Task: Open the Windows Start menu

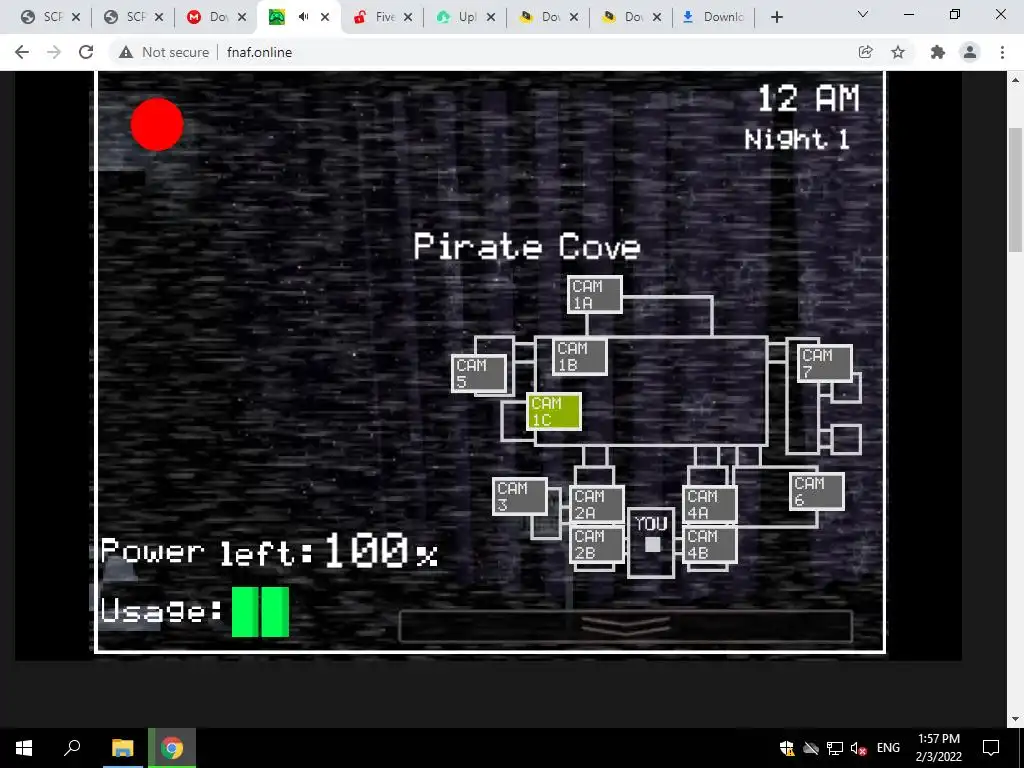Action: pos(24,748)
